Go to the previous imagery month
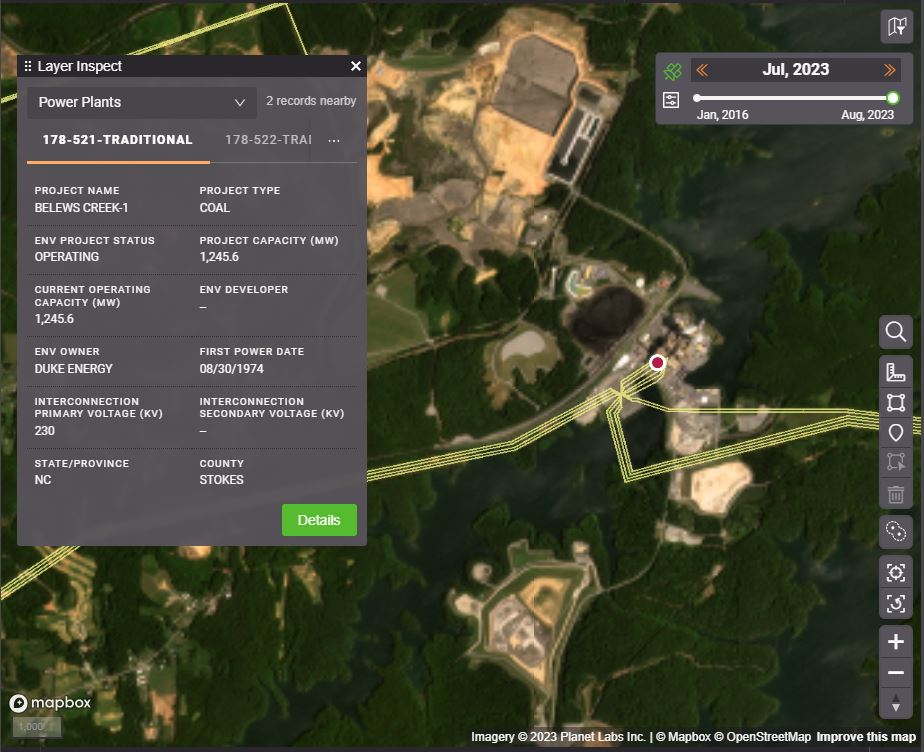Image resolution: width=924 pixels, height=752 pixels. 702,70
